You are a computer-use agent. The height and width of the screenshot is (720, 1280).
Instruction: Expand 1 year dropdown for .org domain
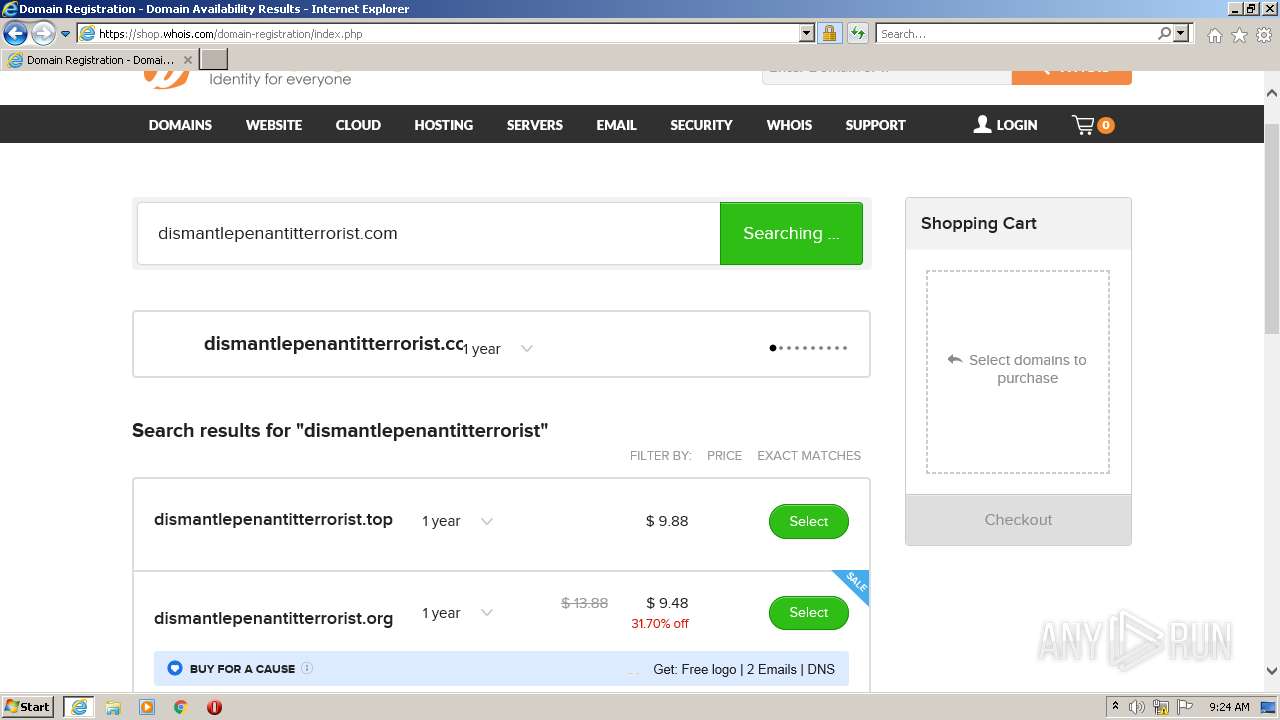click(x=458, y=613)
